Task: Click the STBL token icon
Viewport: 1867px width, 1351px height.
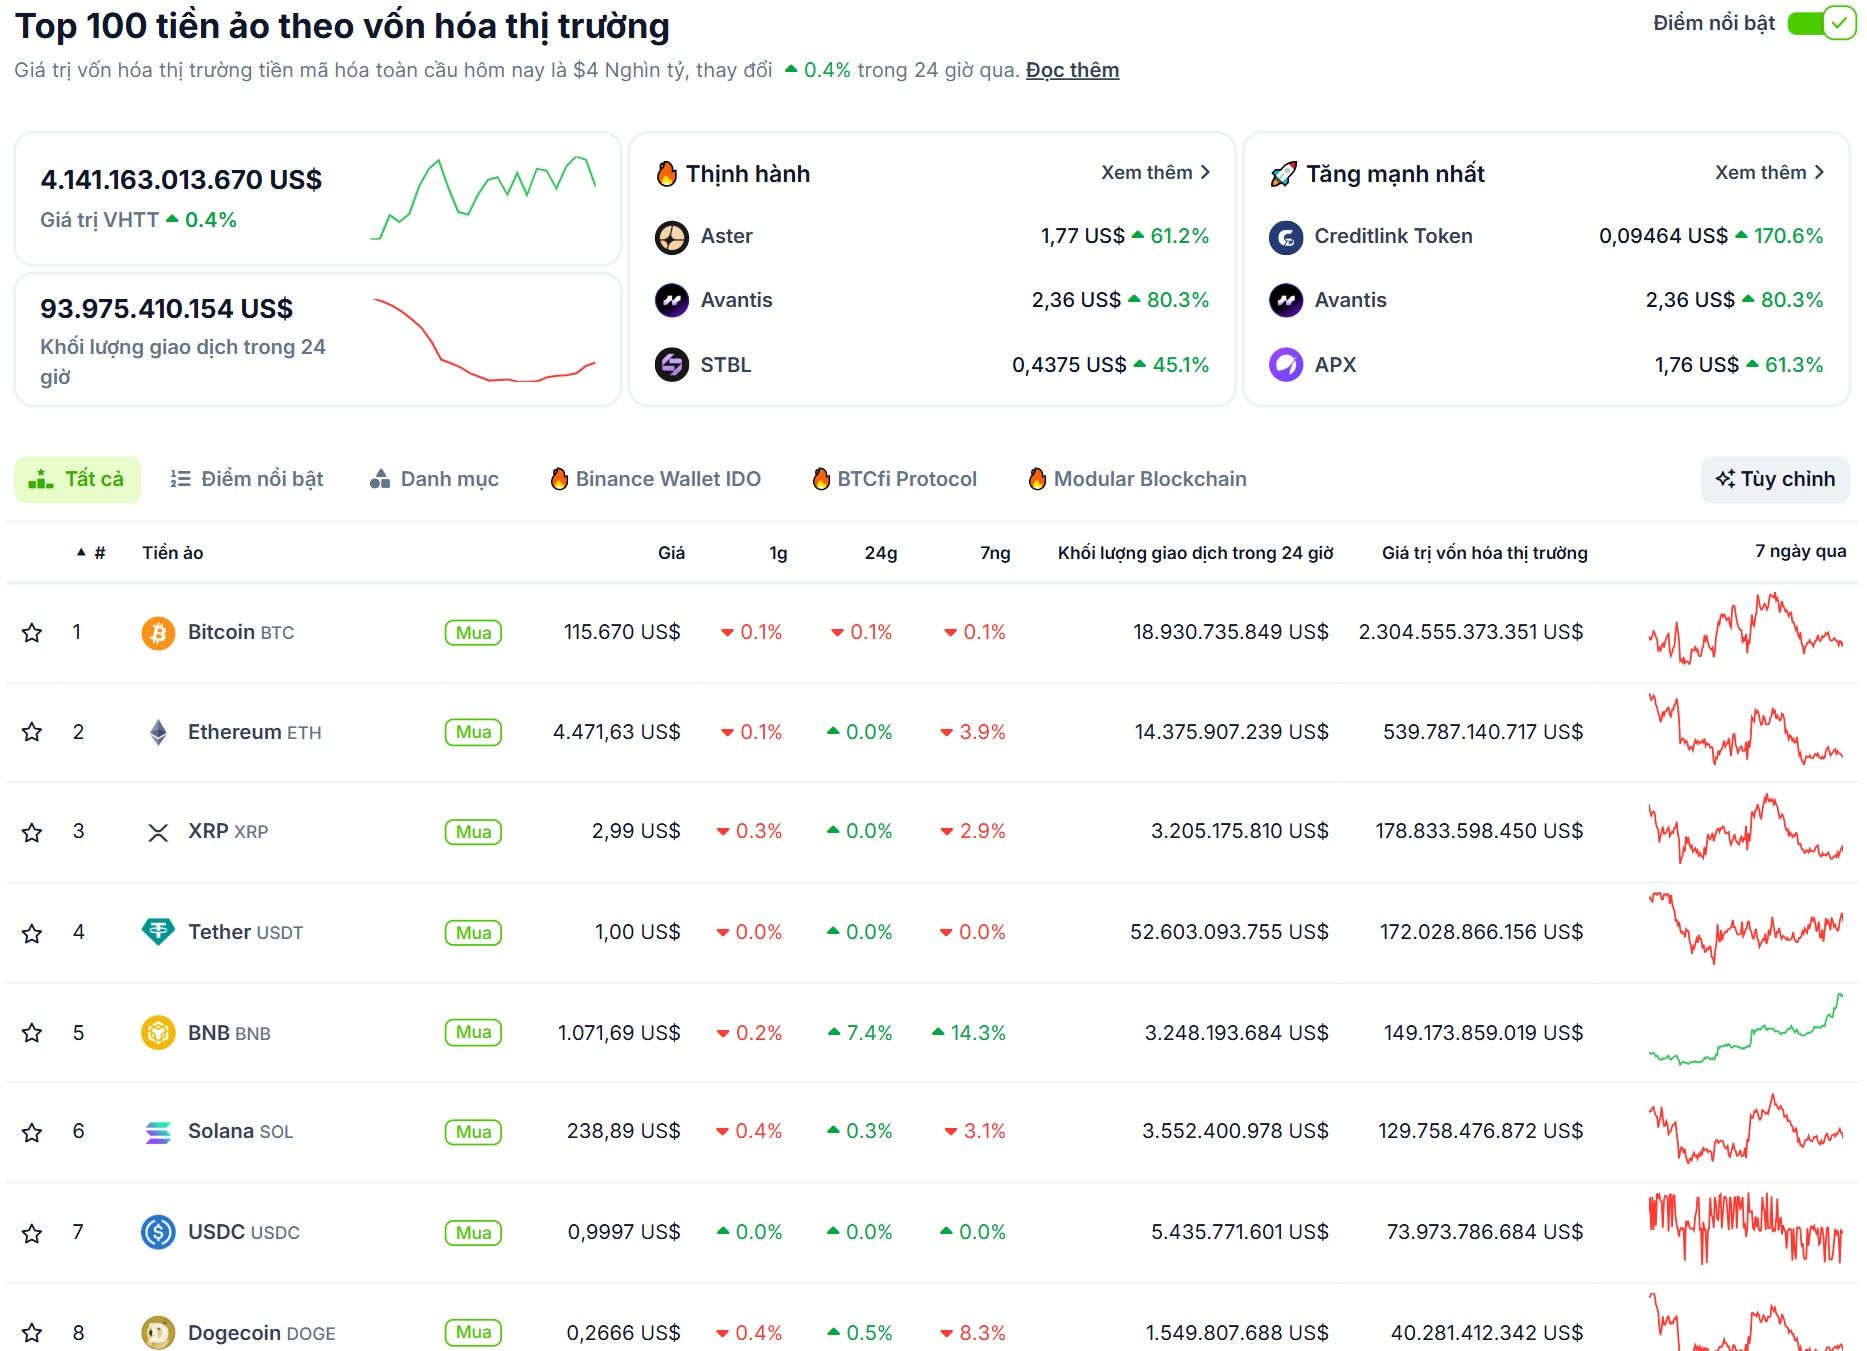Action: click(x=670, y=365)
